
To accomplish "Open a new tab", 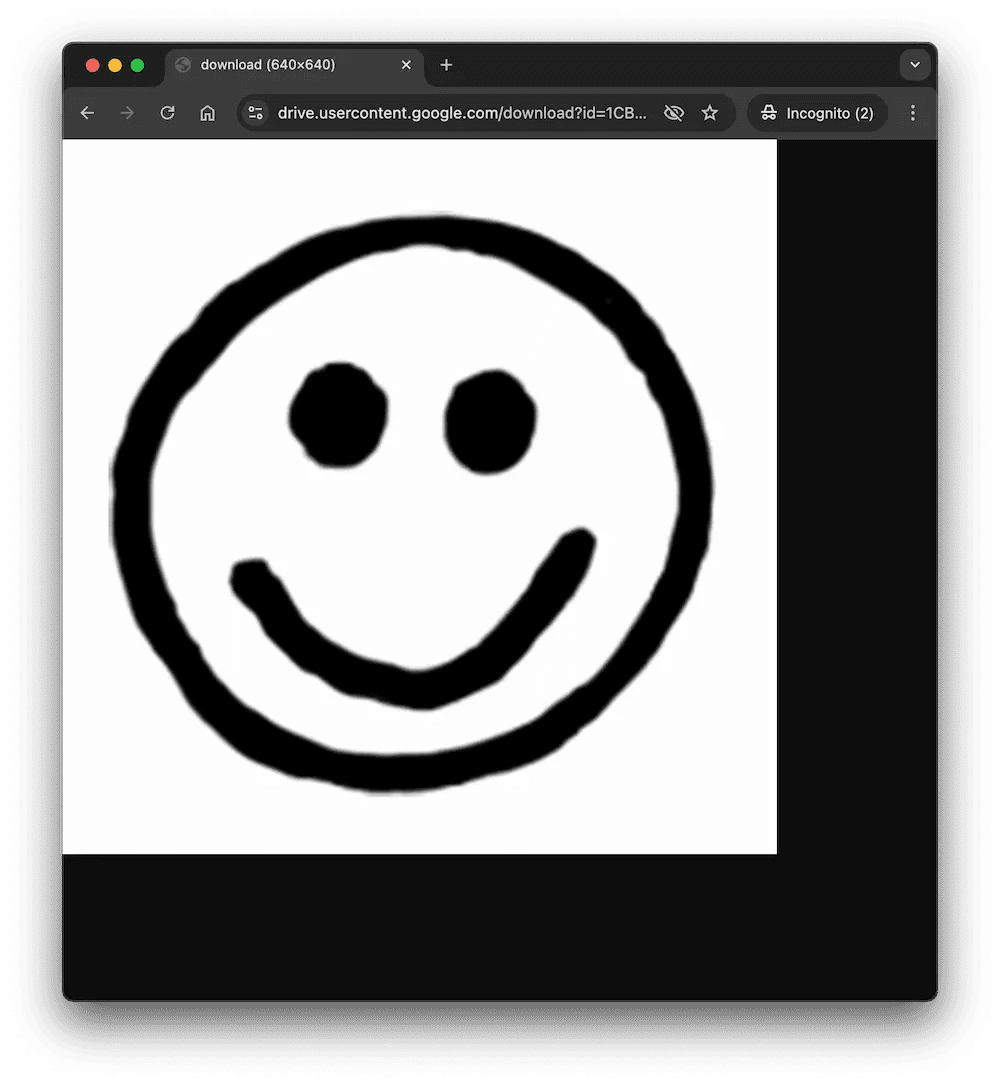I will point(447,65).
